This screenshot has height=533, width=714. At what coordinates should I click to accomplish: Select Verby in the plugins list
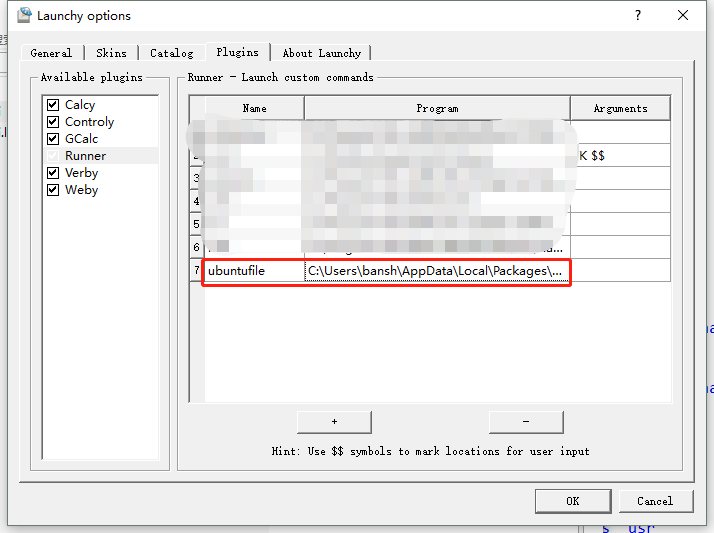coord(82,173)
